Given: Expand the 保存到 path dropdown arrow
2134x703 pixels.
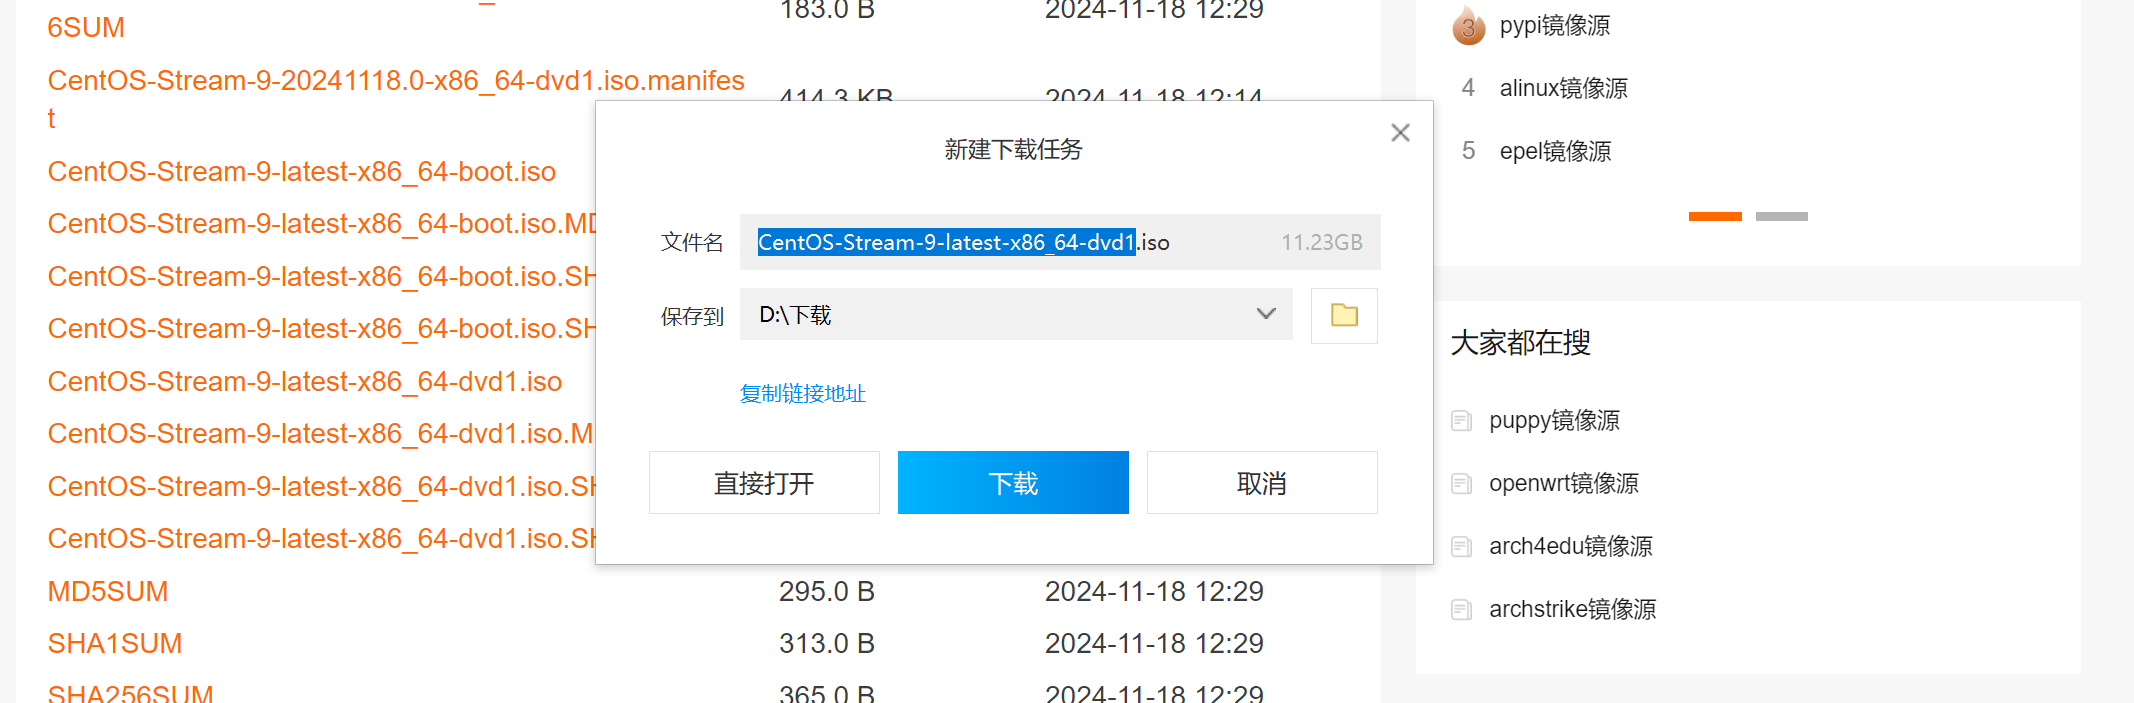Looking at the screenshot, I should click(x=1266, y=314).
